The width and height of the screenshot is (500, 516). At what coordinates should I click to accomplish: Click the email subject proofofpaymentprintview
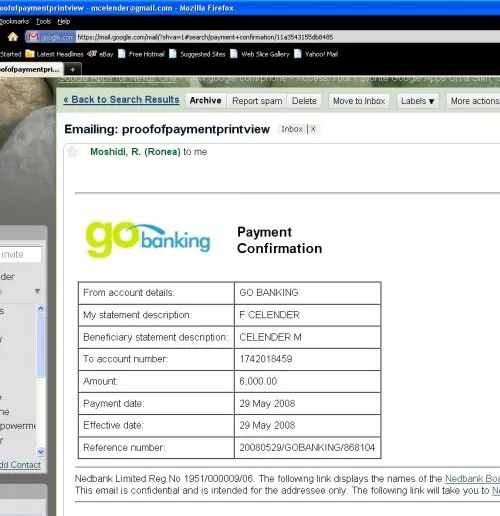click(167, 129)
